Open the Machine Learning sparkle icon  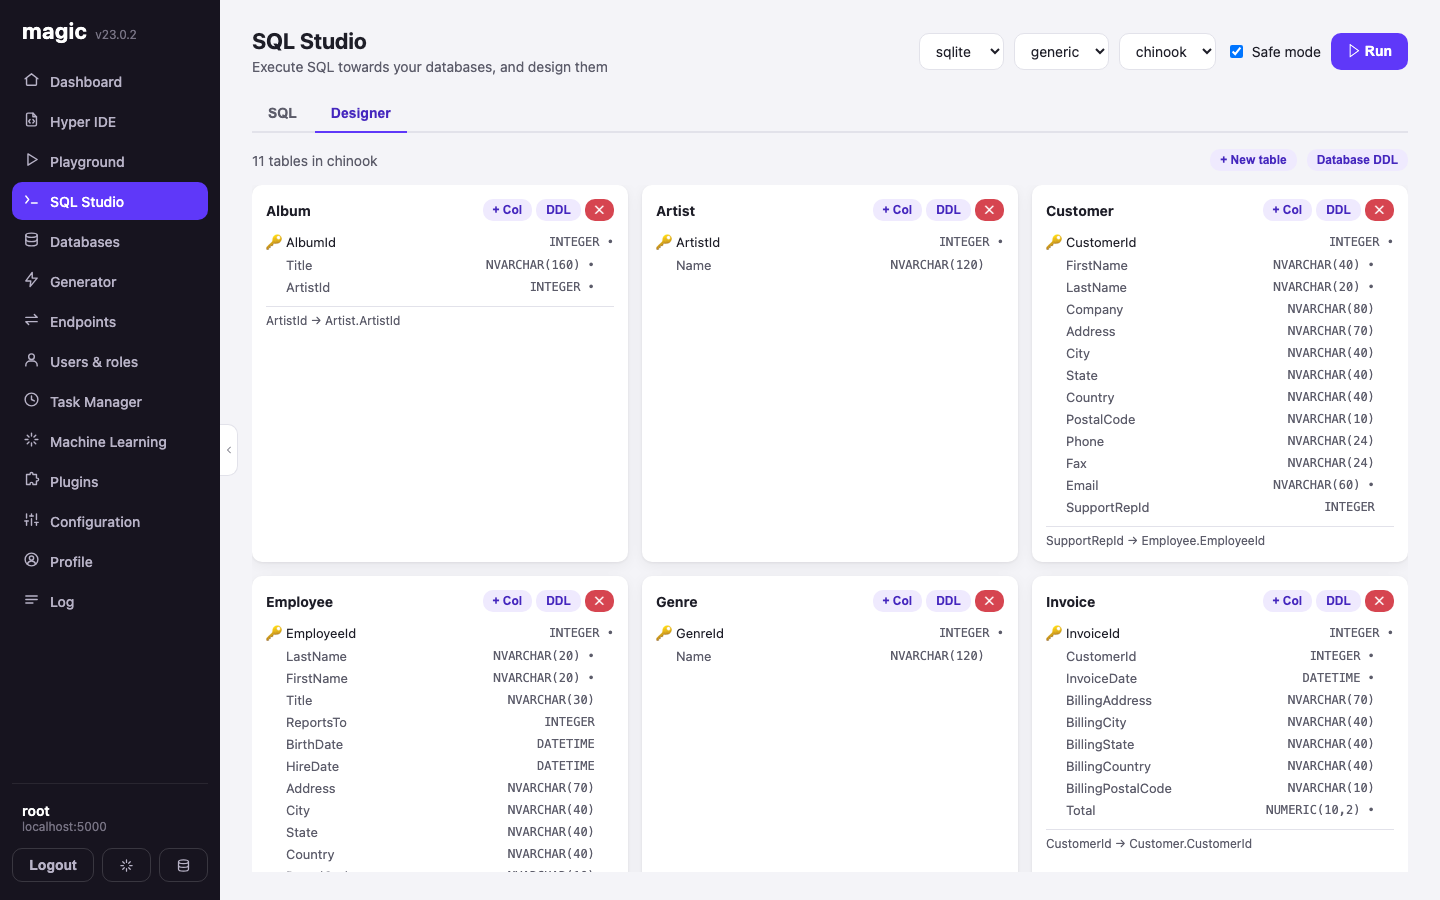coord(31,440)
